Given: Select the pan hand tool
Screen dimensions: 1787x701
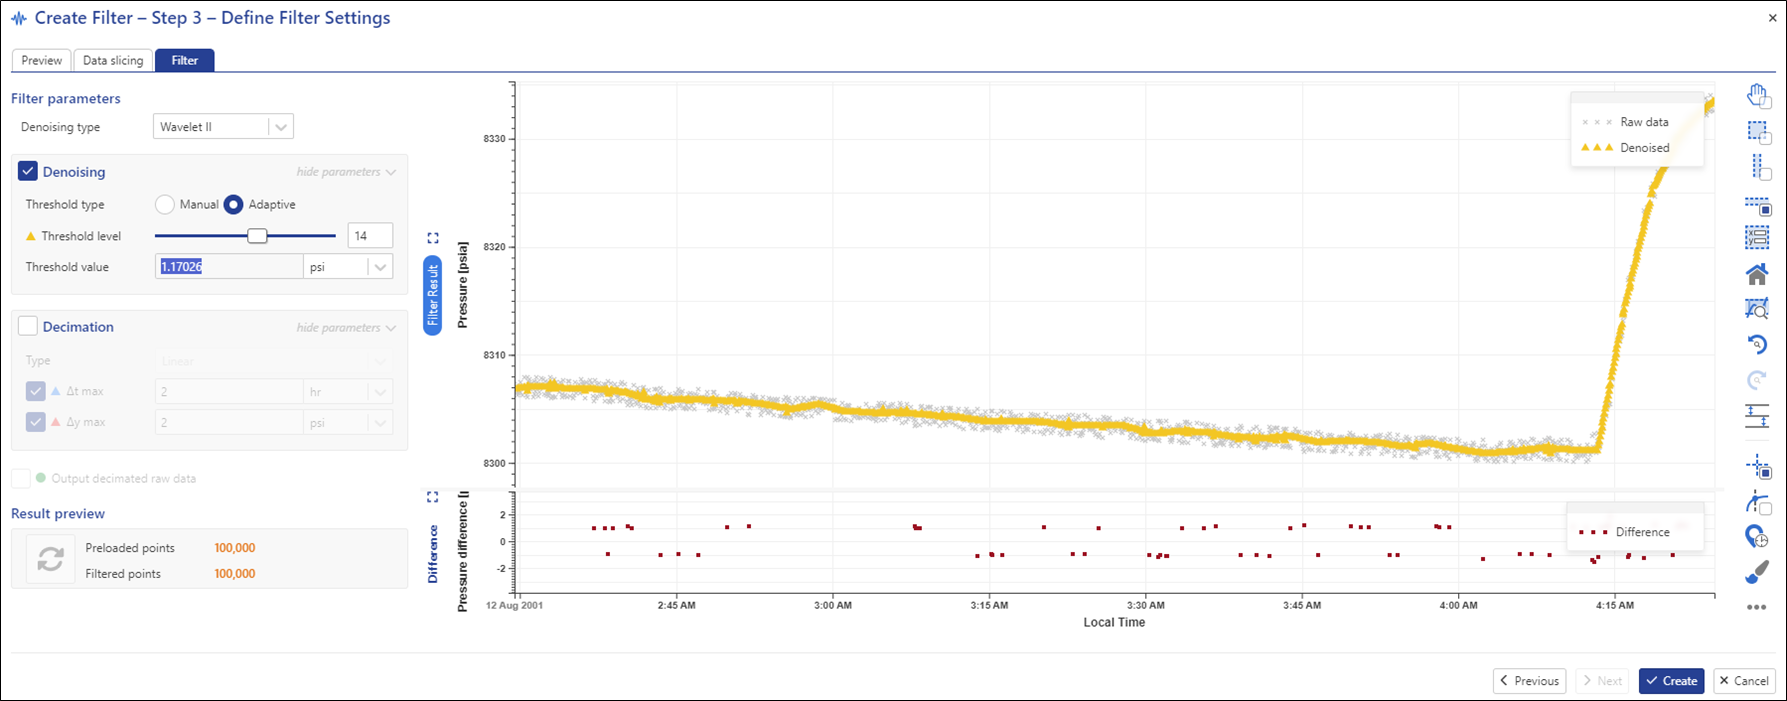Looking at the screenshot, I should point(1757,96).
